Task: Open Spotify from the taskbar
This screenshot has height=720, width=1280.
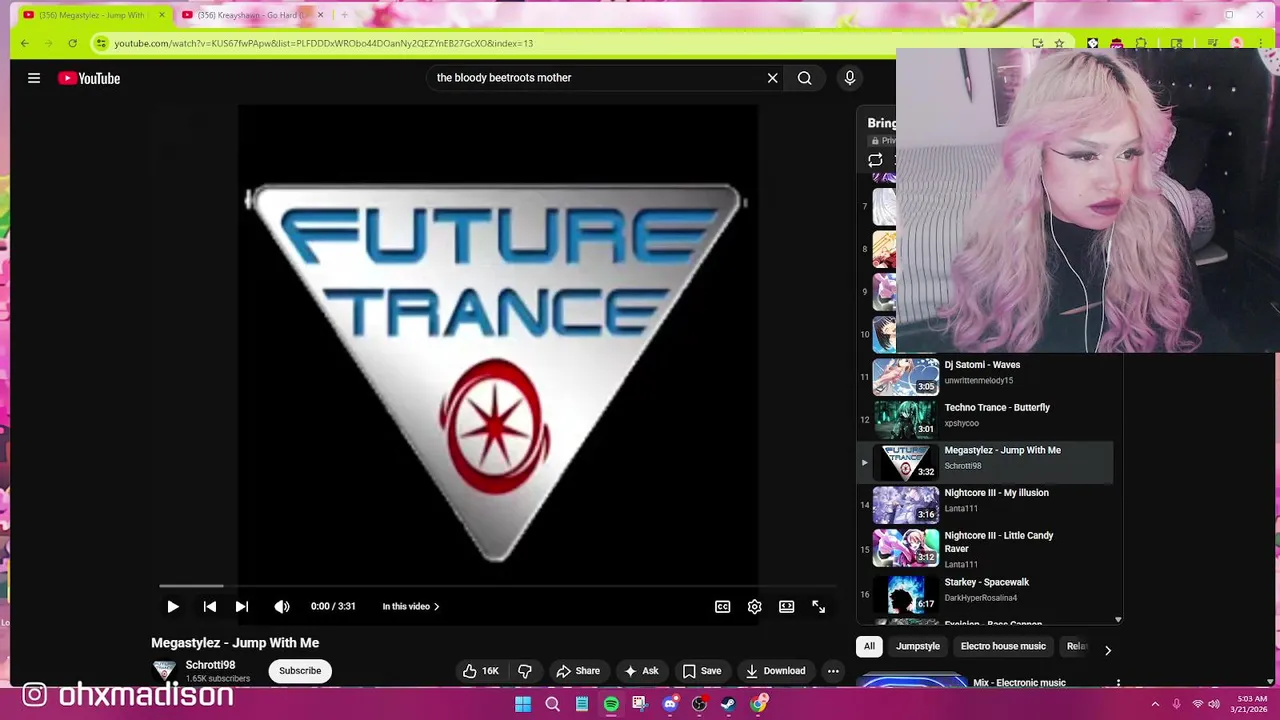Action: (x=611, y=704)
